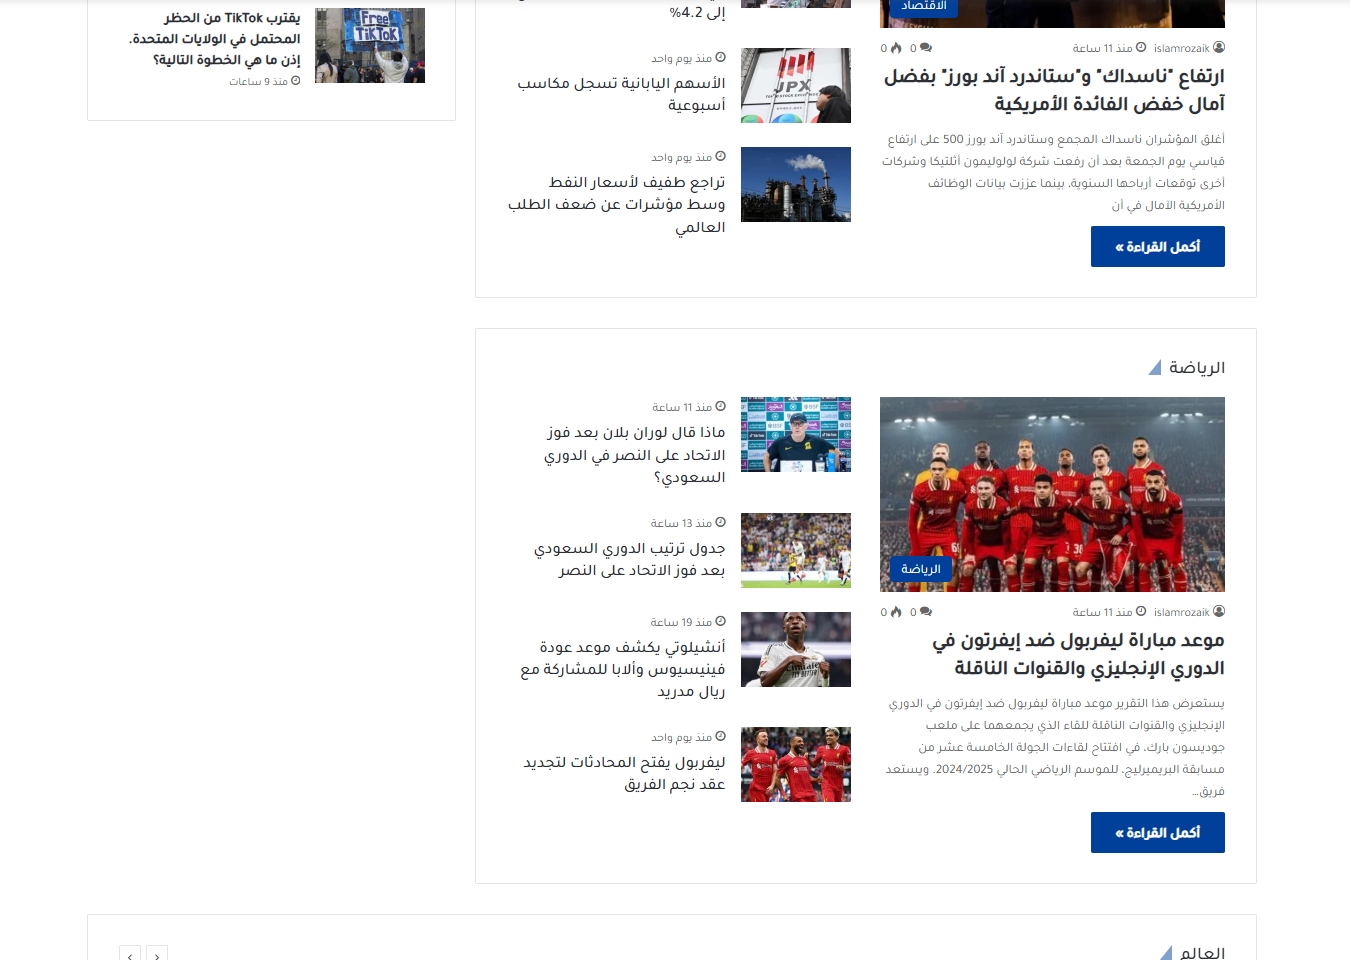Click the clock icon above the oil prices headline

[720, 156]
